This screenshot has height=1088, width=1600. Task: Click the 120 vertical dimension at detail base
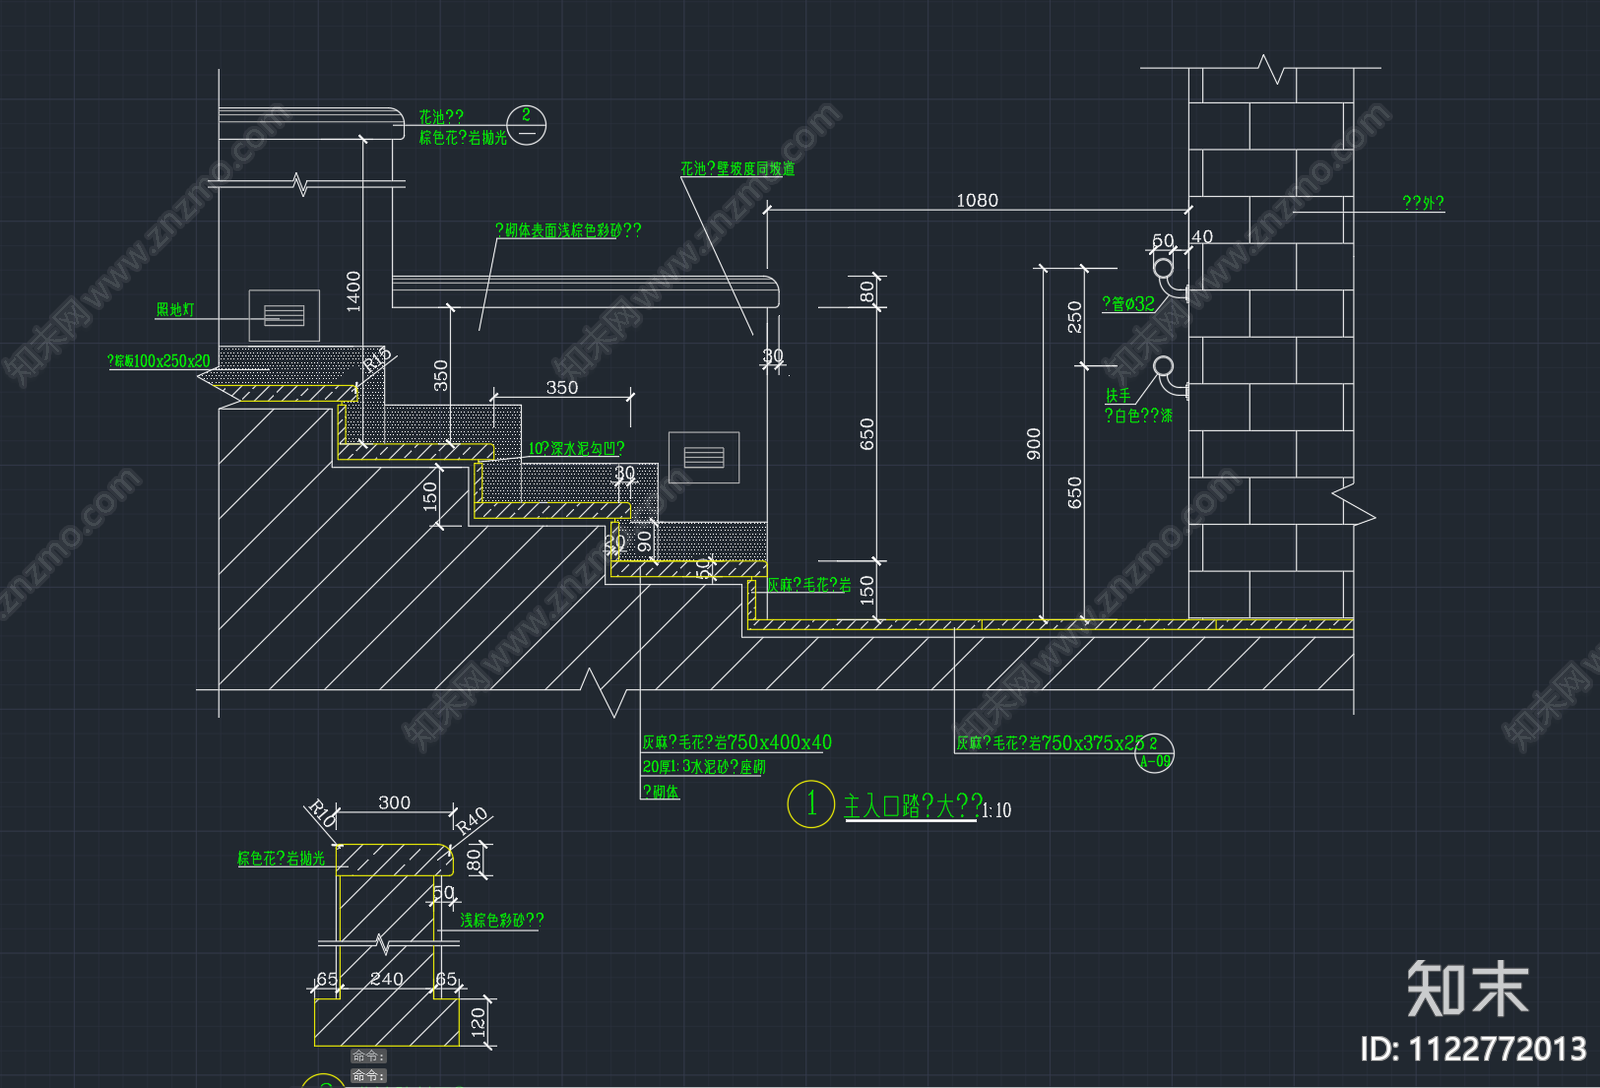(x=478, y=1021)
